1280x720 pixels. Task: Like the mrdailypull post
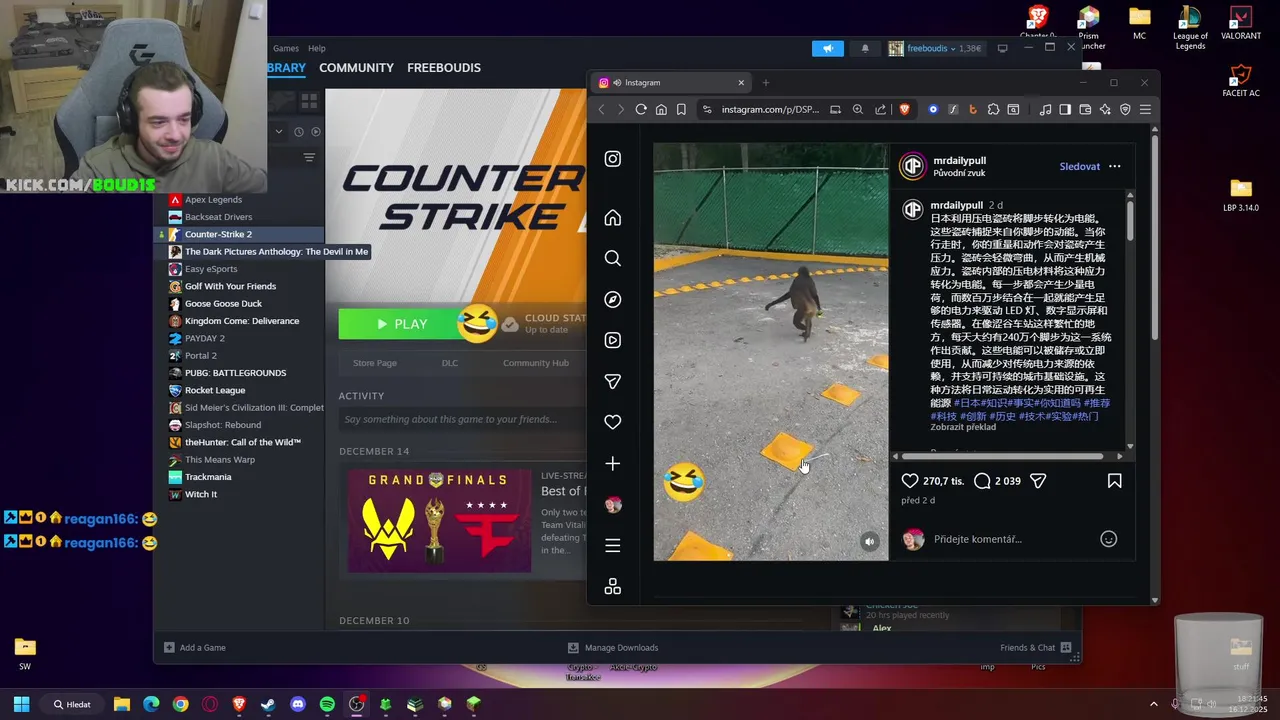click(910, 481)
